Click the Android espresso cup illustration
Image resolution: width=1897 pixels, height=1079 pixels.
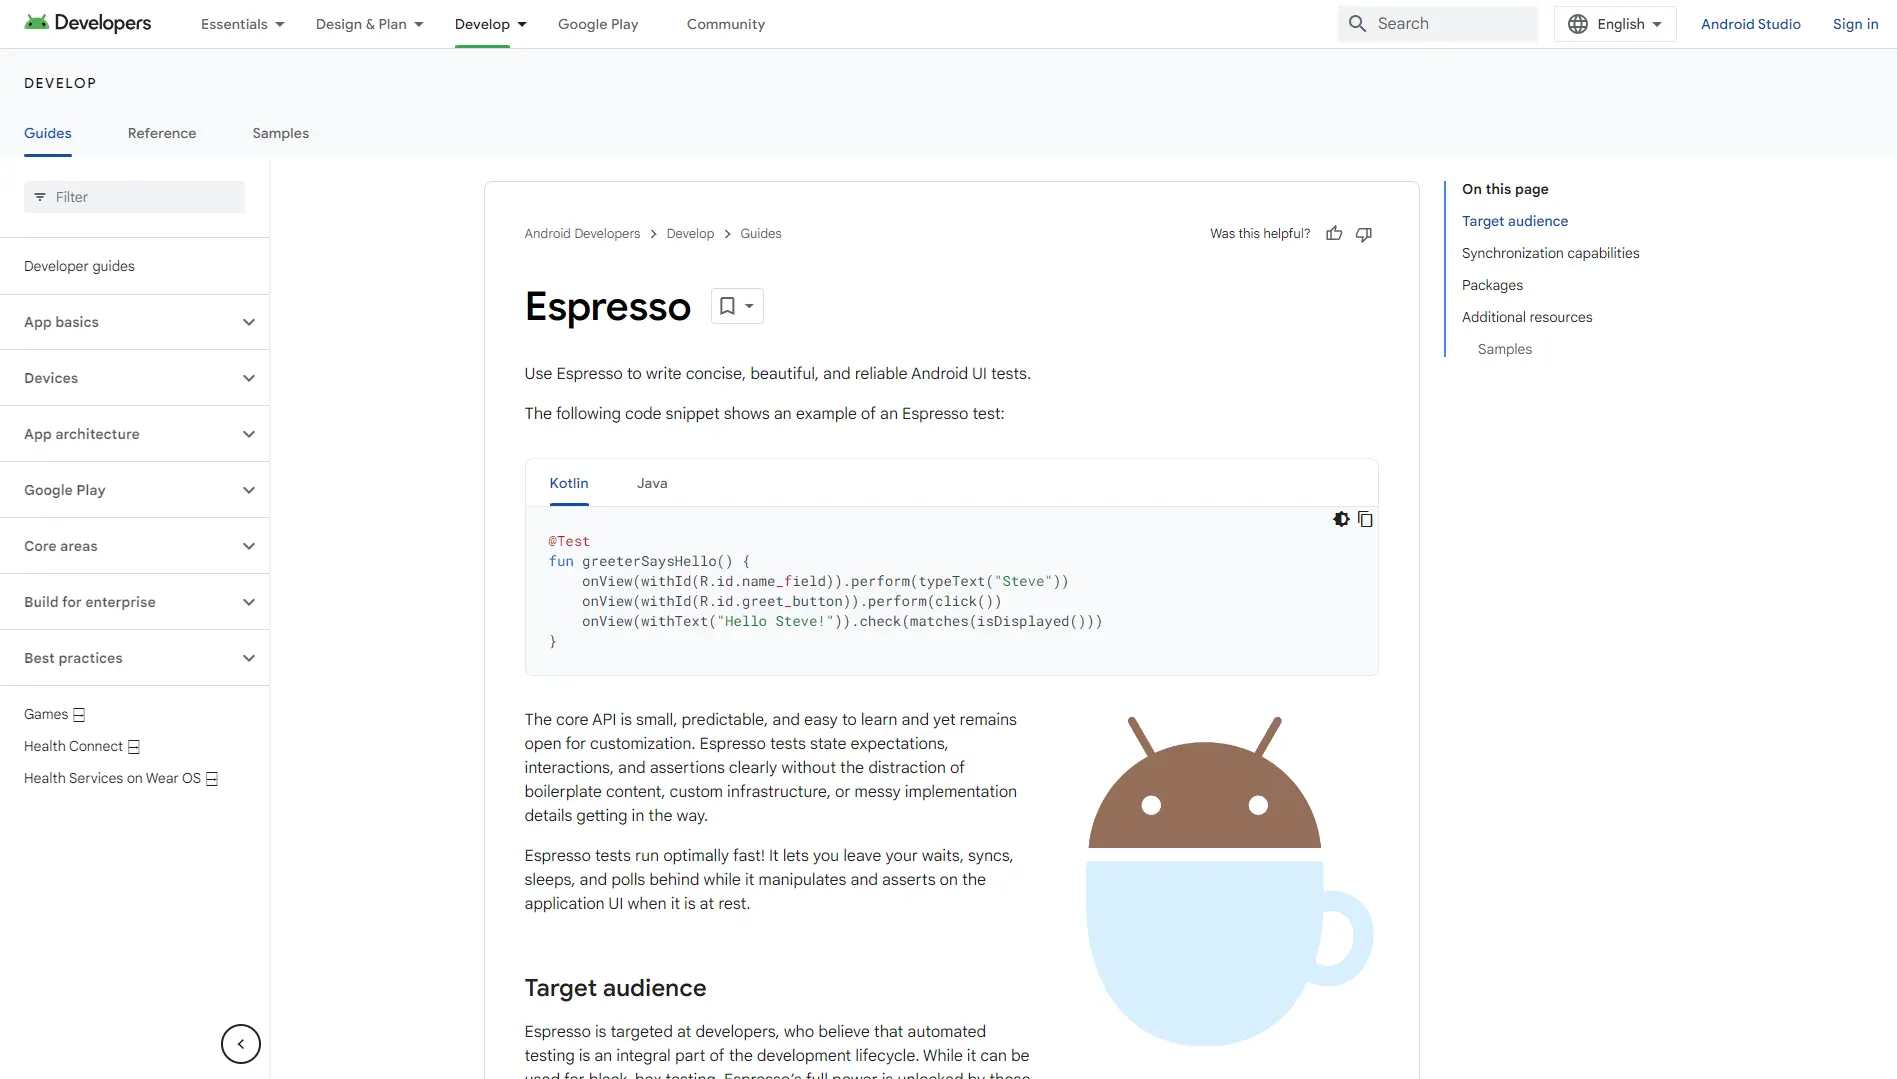[1229, 881]
